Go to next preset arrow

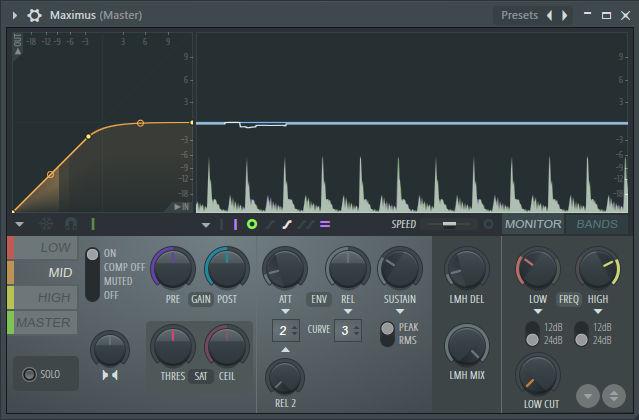click(564, 15)
